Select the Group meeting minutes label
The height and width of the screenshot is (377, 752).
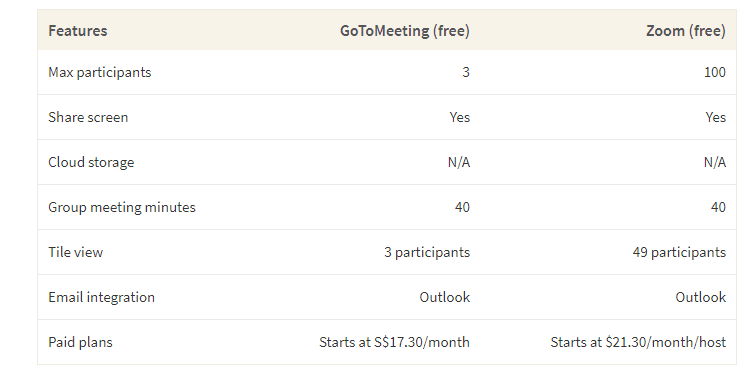click(122, 207)
